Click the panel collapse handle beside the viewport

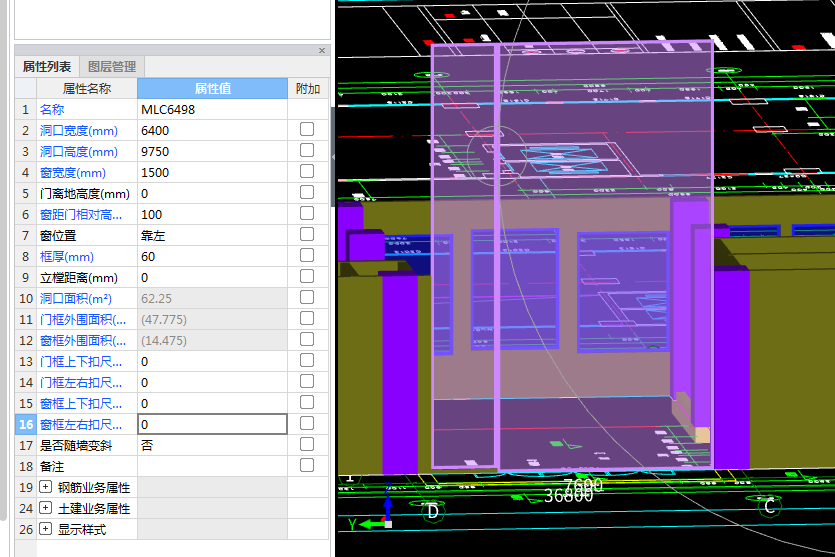click(333, 157)
